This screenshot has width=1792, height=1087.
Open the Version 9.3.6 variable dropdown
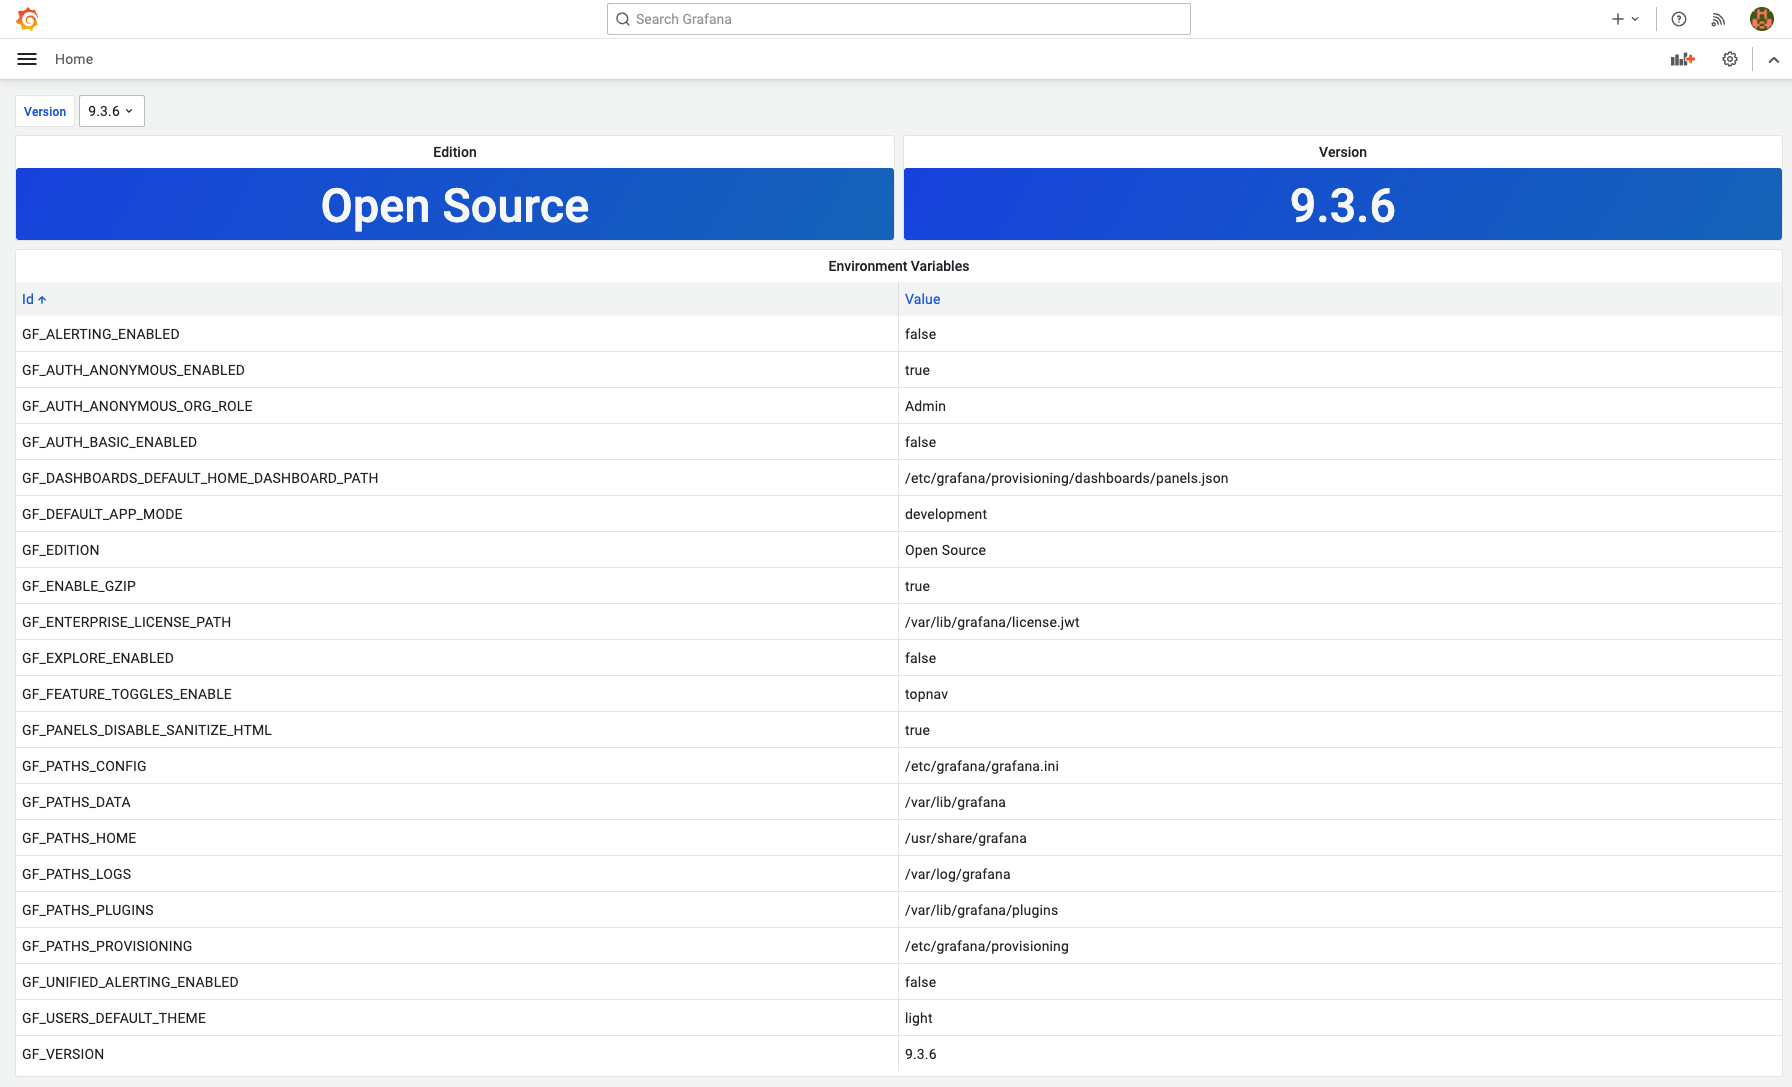[112, 111]
